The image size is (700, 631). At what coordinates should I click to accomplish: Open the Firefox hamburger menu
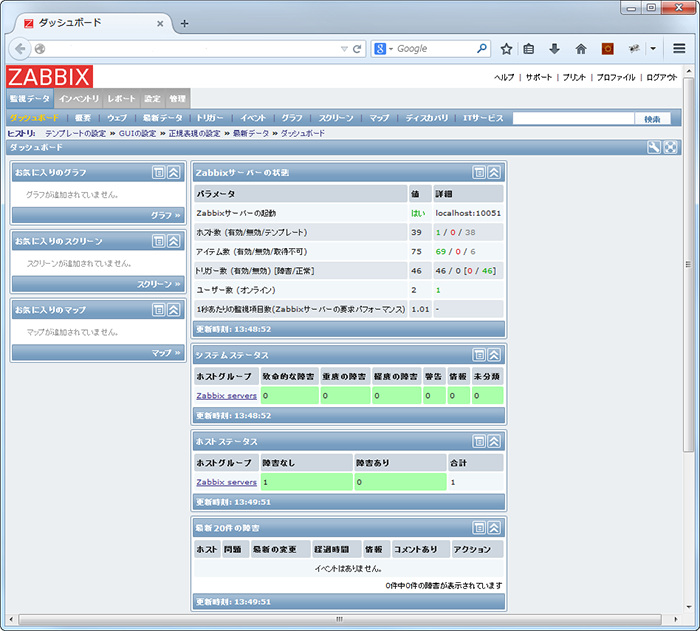coord(679,48)
